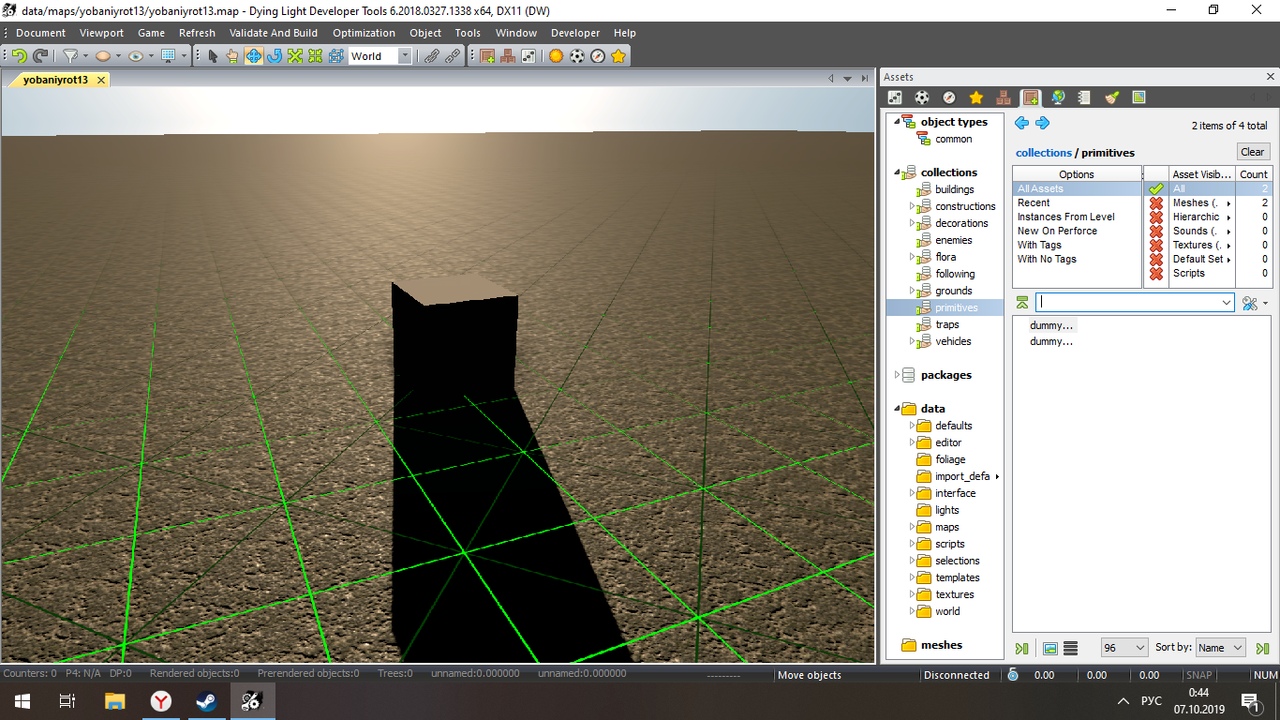Image resolution: width=1280 pixels, height=720 pixels.
Task: Toggle the All asset visibility checkmark
Action: (1156, 189)
